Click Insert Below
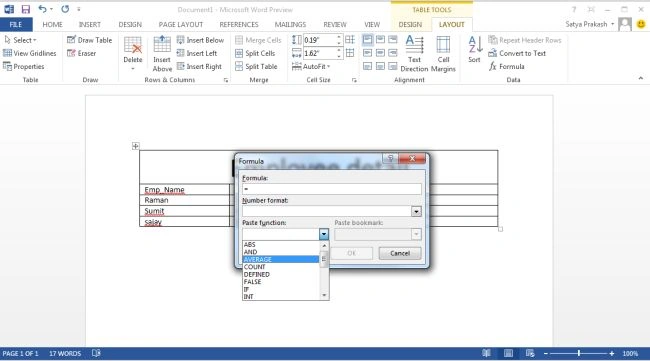Screen dimensions: 650x361 click(200, 40)
